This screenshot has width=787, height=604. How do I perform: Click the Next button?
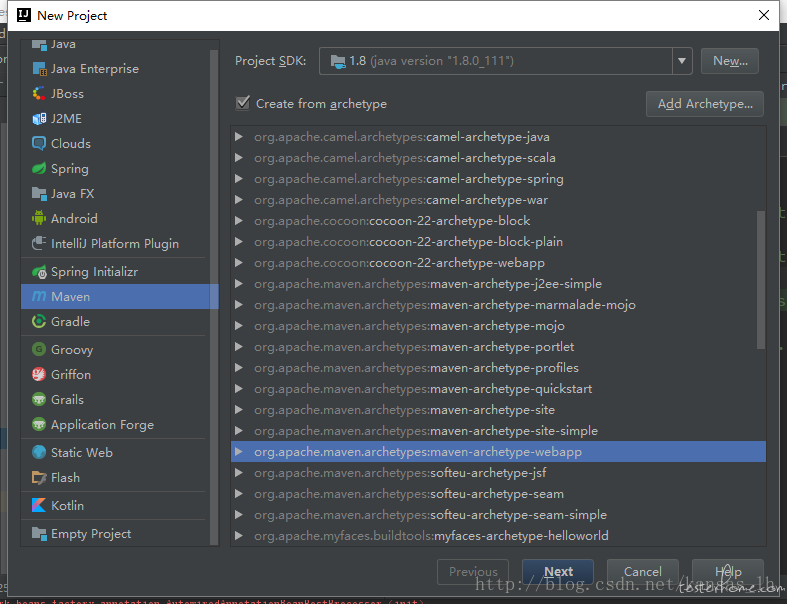[558, 572]
